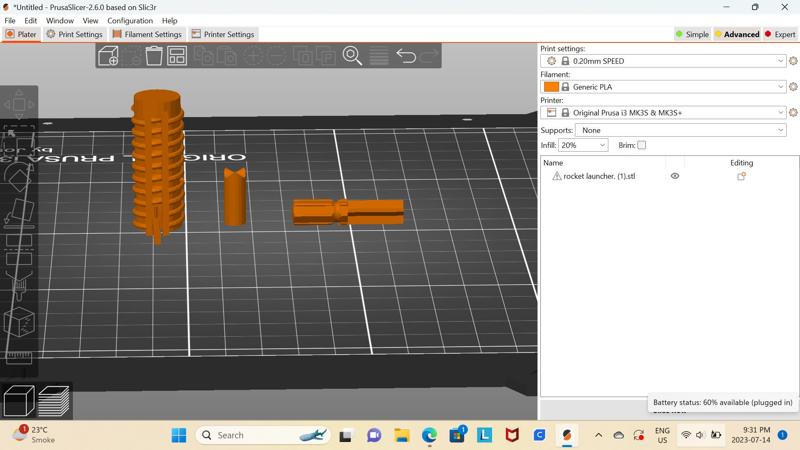Open the Infill percentage dropdown
The width and height of the screenshot is (800, 450).
tap(583, 145)
